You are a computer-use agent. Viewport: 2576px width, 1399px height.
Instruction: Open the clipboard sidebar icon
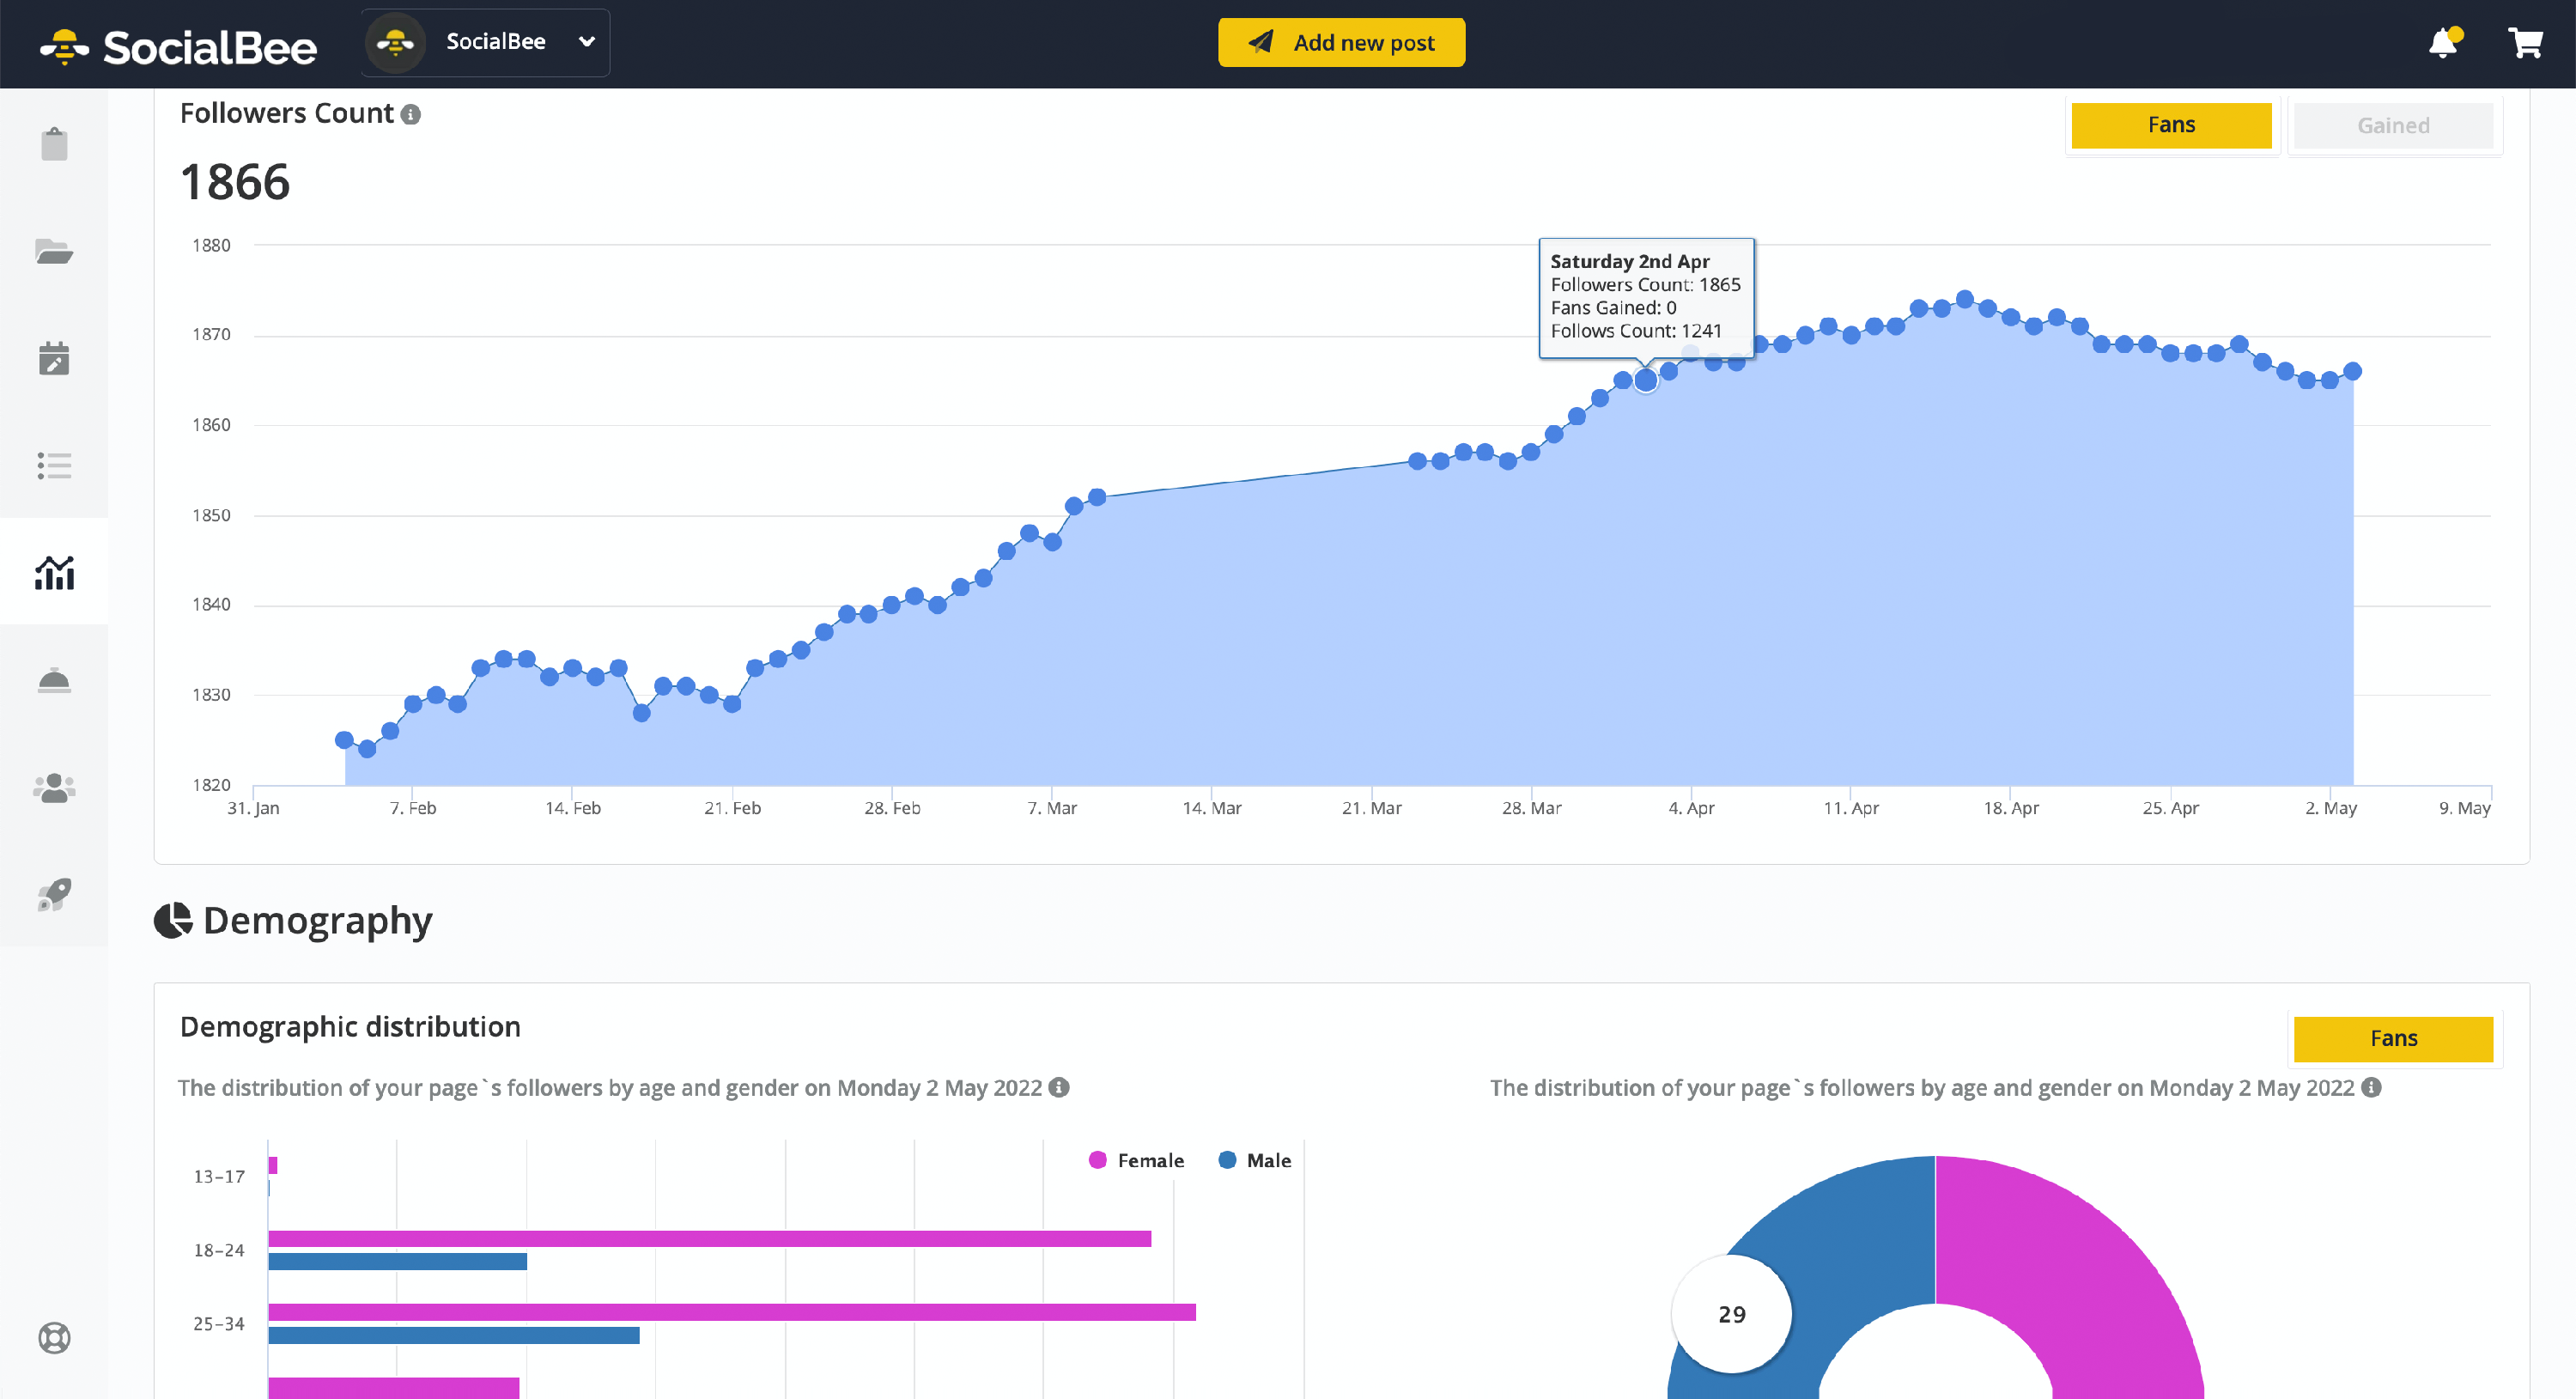pos(54,144)
